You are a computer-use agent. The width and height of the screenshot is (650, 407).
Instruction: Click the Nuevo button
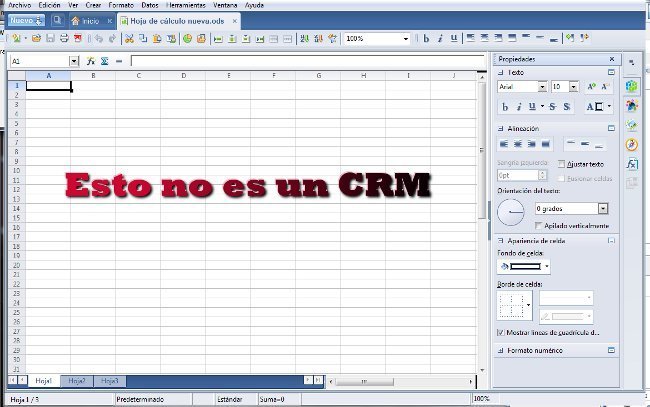coord(26,20)
